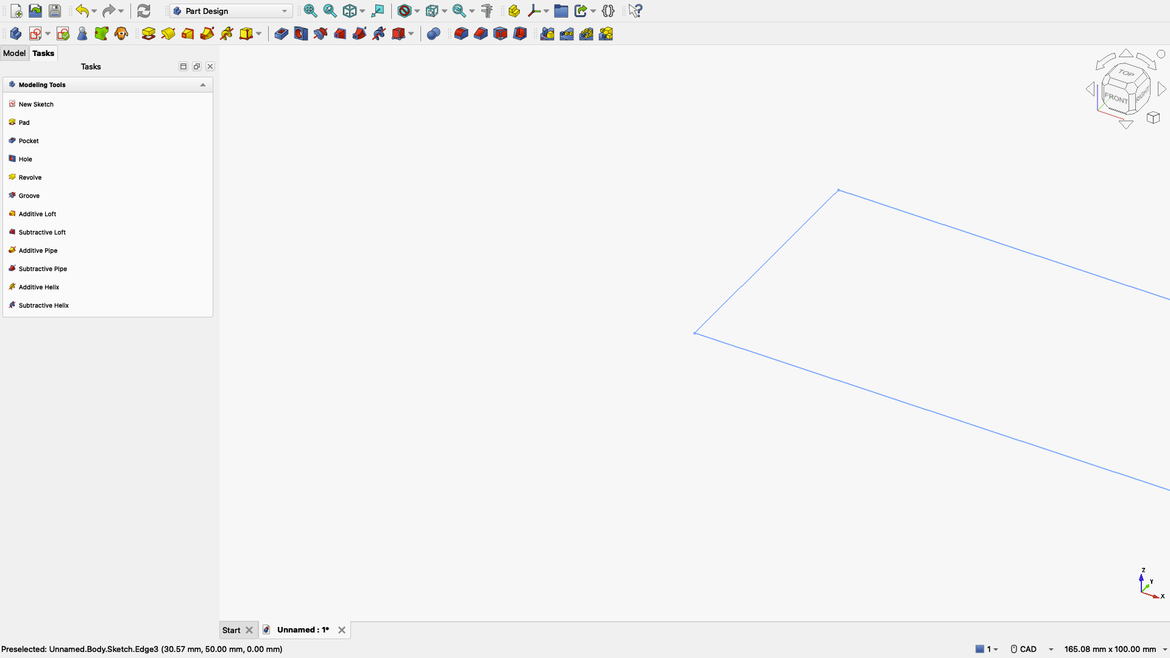Click the Fit All zoom icon
The image size is (1170, 658).
coord(310,10)
